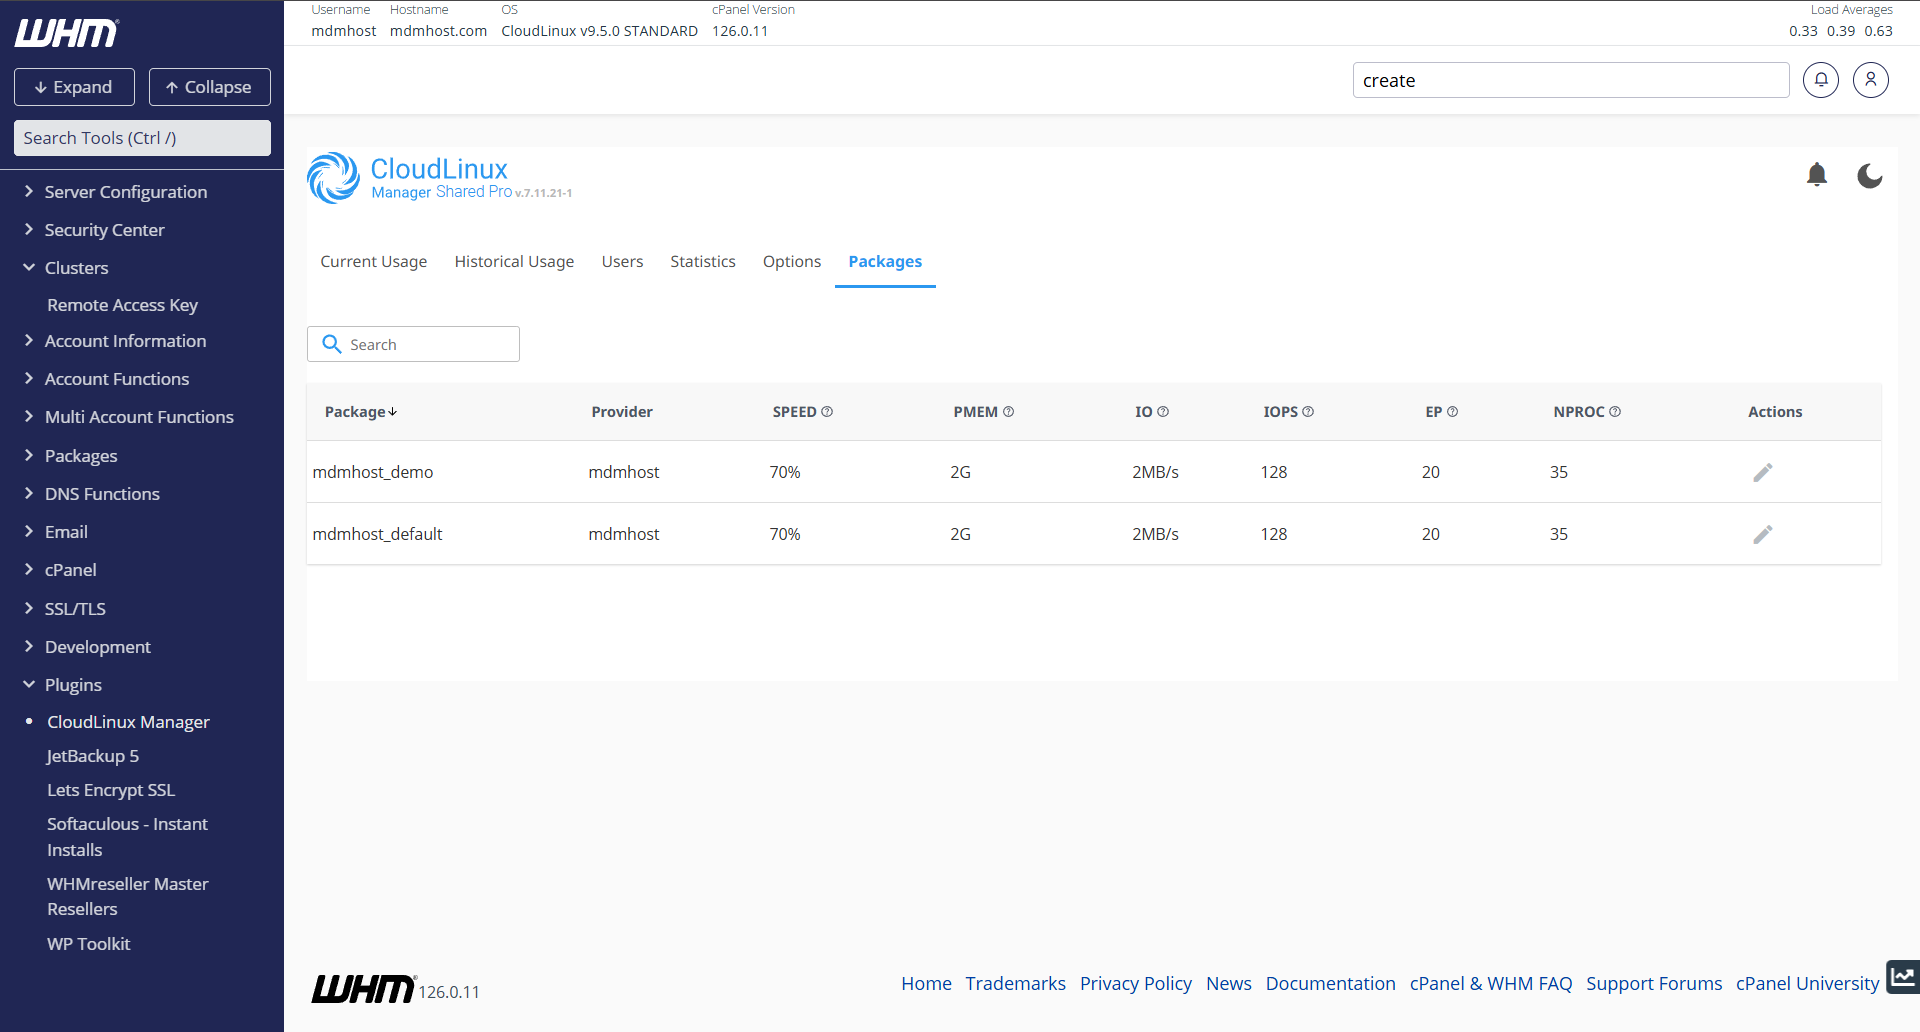This screenshot has width=1920, height=1032.
Task: Open Remote Access Key
Action: (x=122, y=305)
